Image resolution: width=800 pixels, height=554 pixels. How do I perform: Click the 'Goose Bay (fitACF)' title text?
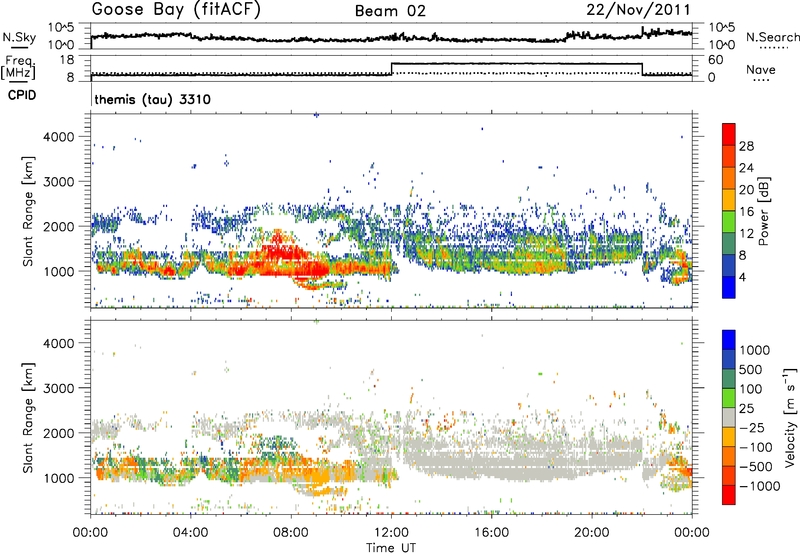[176, 9]
